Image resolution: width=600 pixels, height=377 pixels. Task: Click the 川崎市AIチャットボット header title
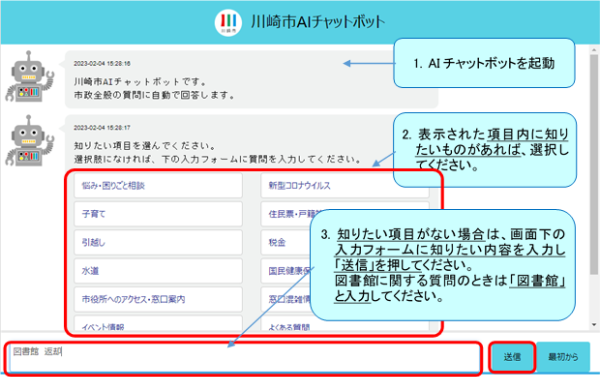[x=318, y=22]
